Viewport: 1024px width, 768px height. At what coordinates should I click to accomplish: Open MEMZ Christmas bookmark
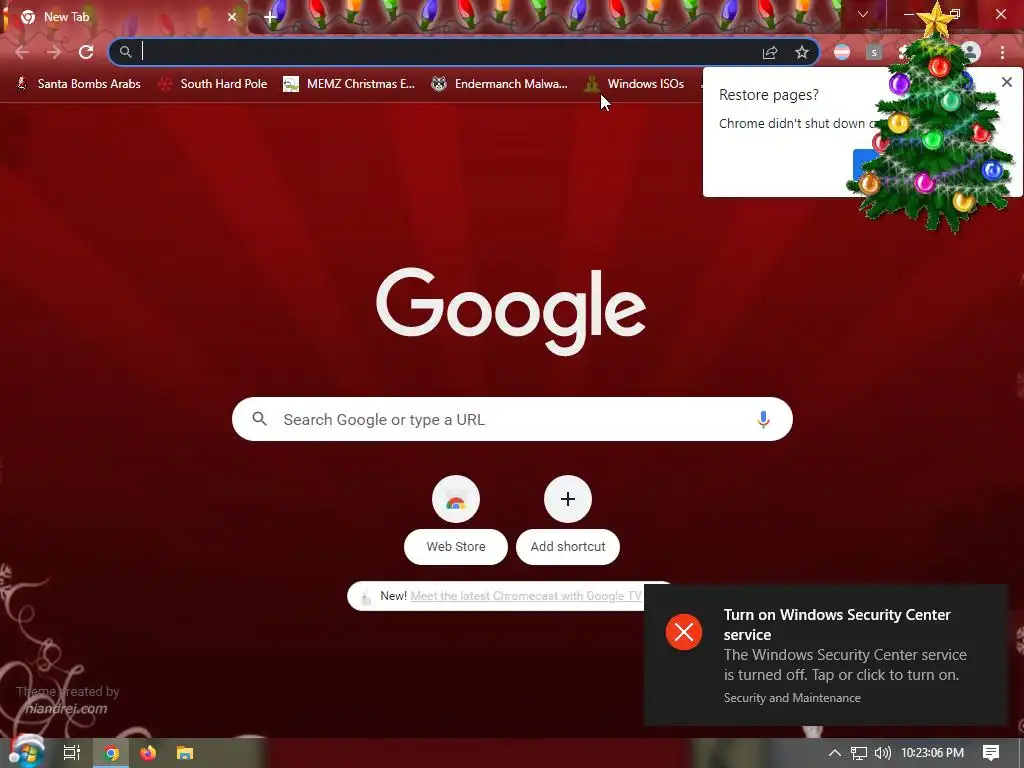(349, 84)
